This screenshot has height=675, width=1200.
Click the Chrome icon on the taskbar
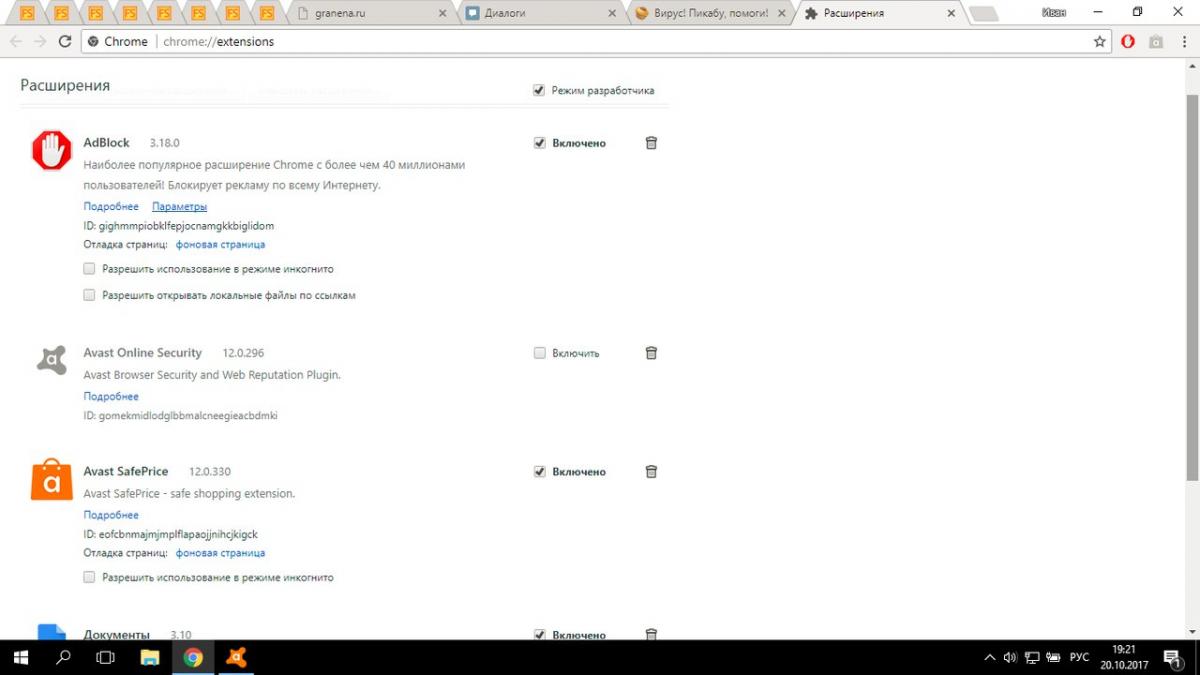pos(193,657)
